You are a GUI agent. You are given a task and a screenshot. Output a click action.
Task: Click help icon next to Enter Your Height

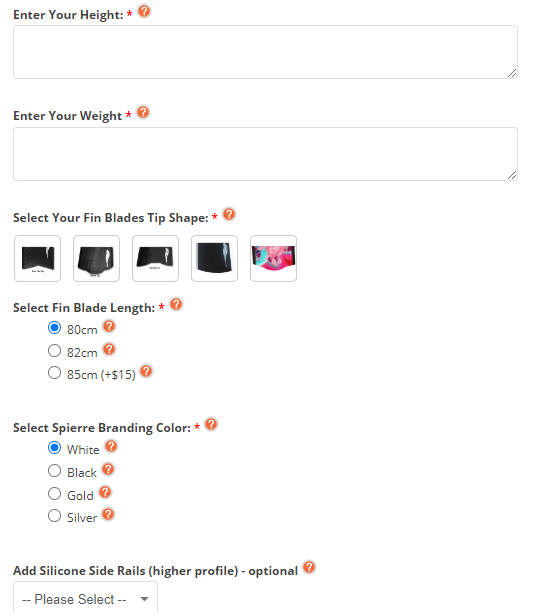point(144,11)
